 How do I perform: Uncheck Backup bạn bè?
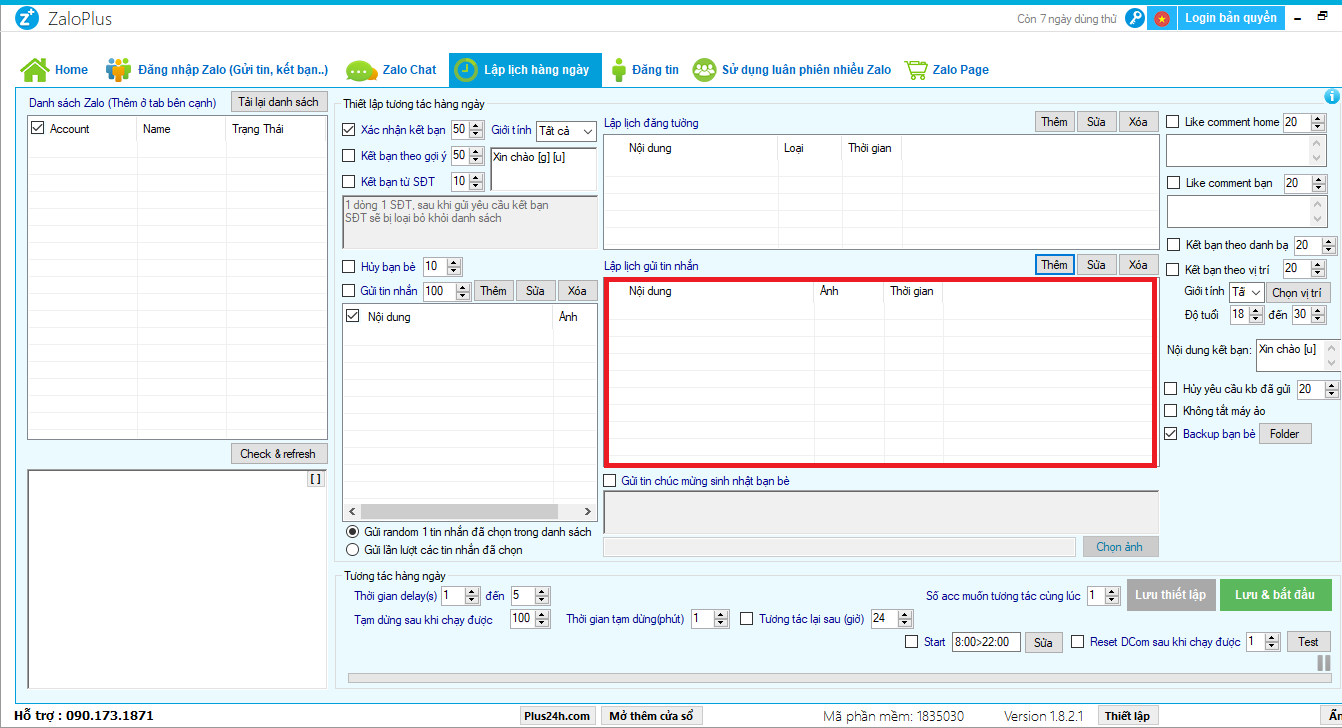[1171, 433]
